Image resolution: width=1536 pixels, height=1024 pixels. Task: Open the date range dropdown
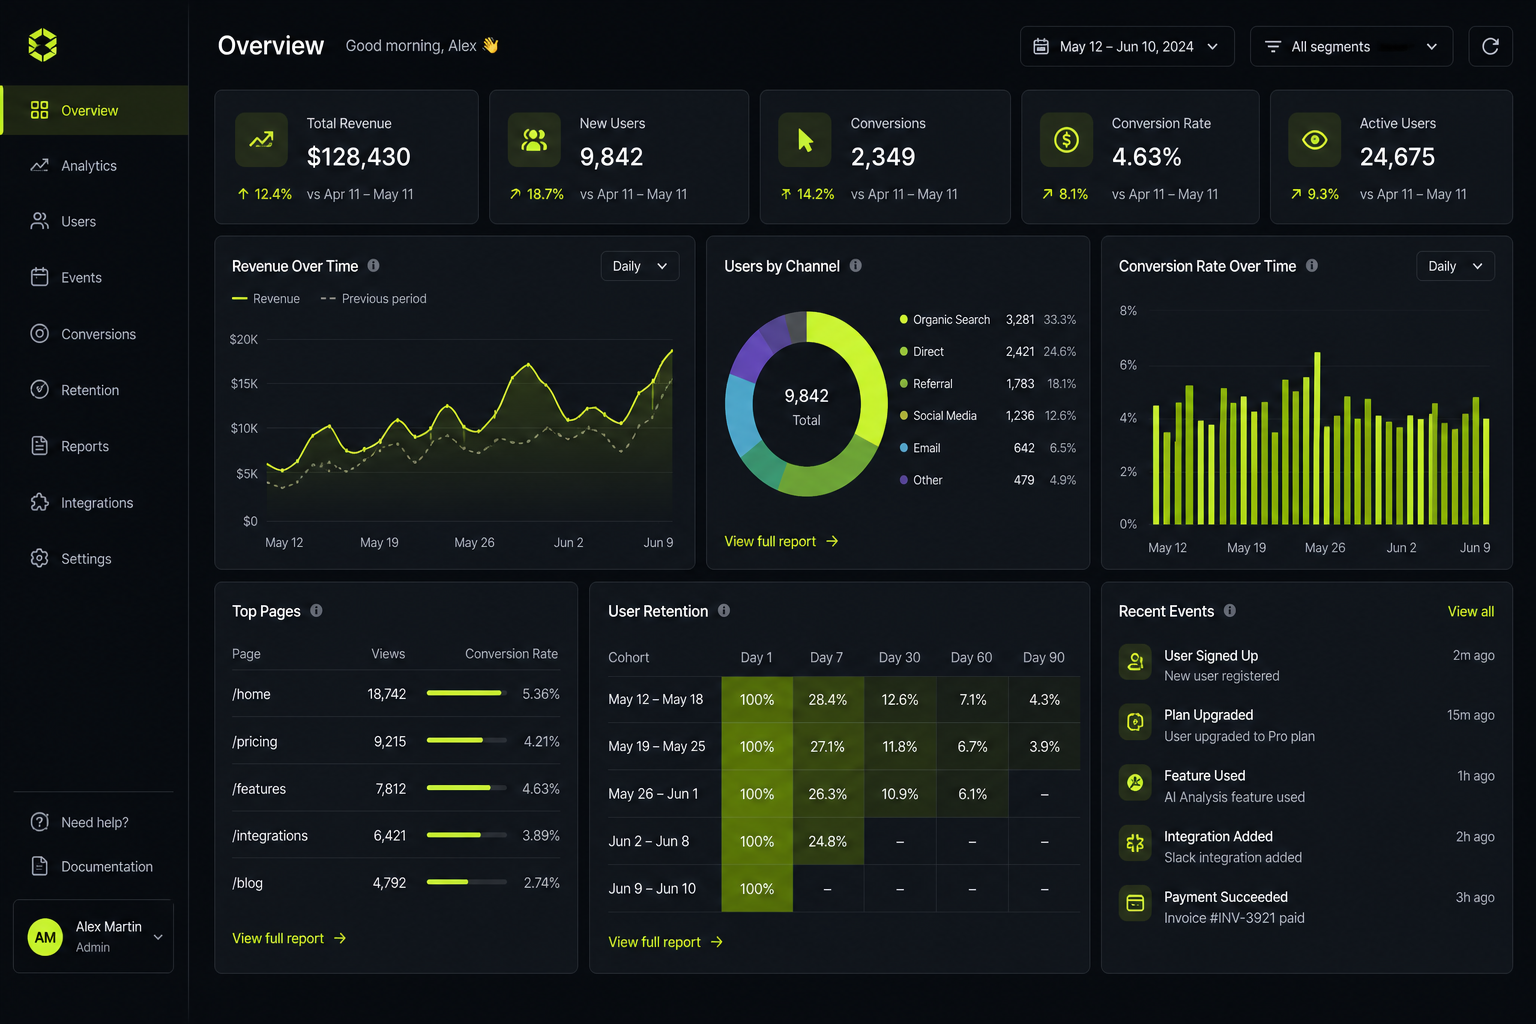(x=1127, y=46)
